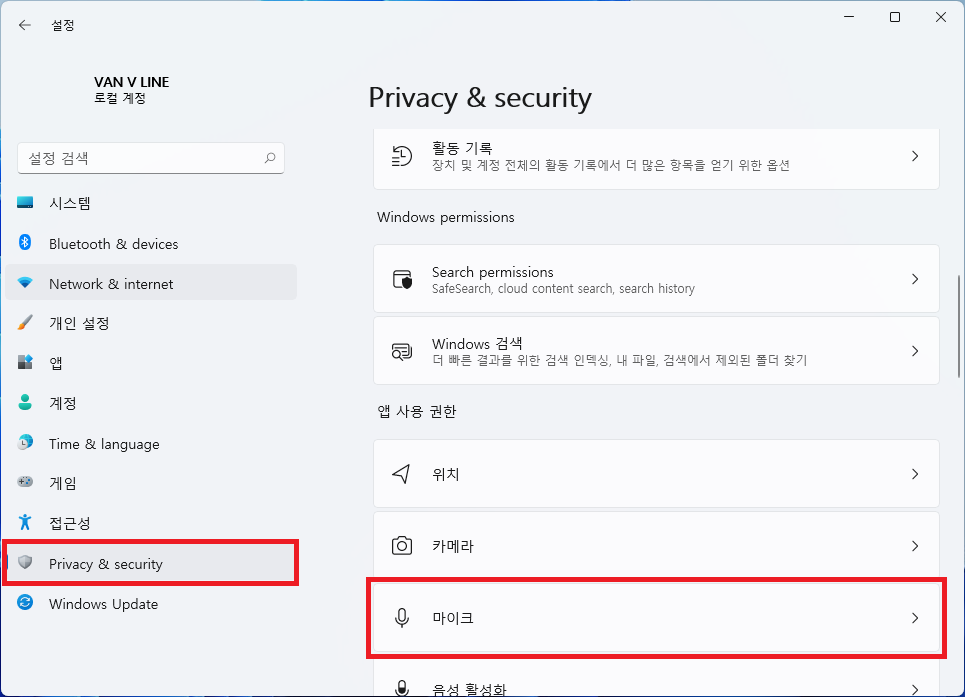The width and height of the screenshot is (965, 697).
Task: Click the 음성 활성화 microphone icon
Action: coord(402,688)
